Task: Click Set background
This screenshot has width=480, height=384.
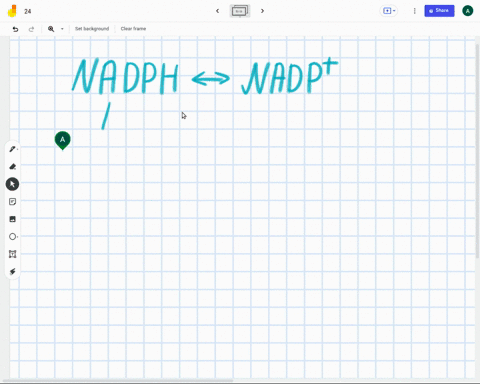Action: coord(92,29)
